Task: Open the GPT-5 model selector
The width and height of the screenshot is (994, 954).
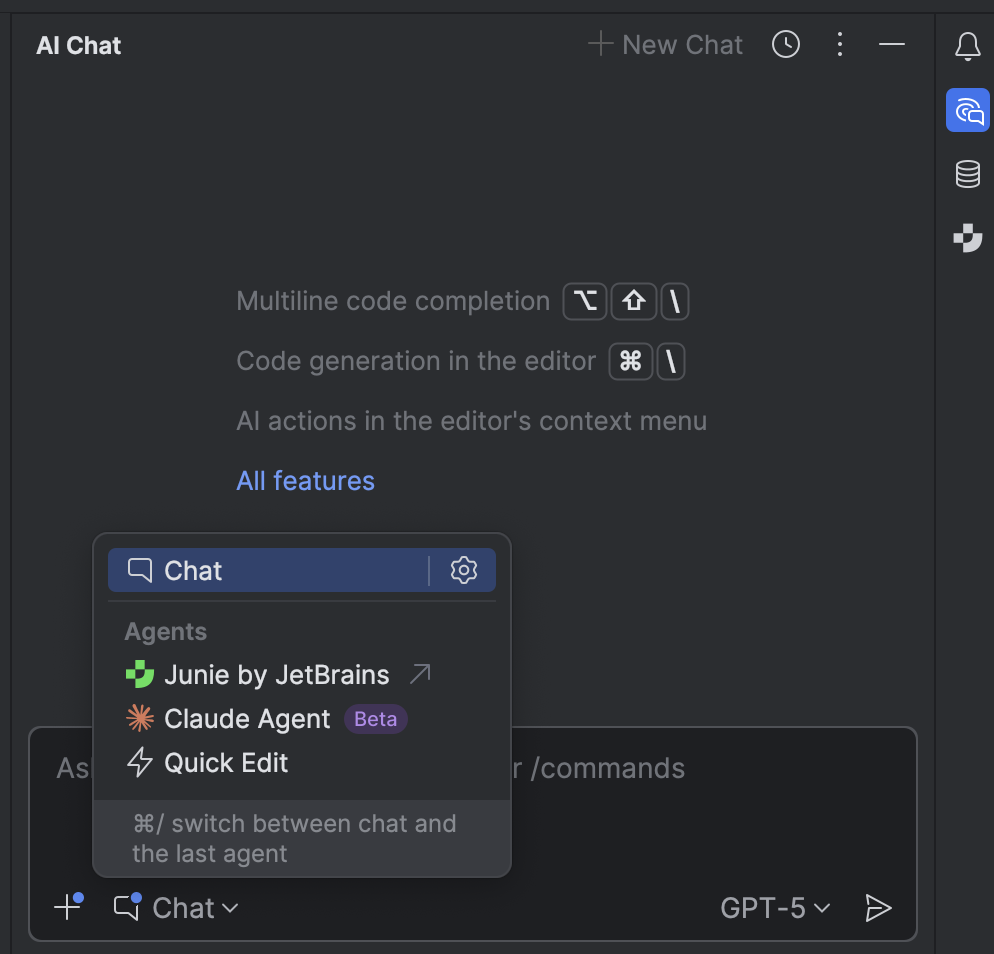Action: [x=775, y=908]
